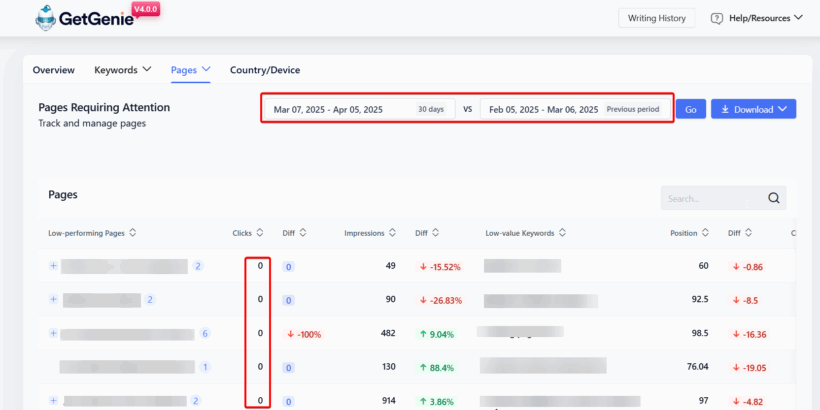Open the Country/Device tab

pos(265,70)
